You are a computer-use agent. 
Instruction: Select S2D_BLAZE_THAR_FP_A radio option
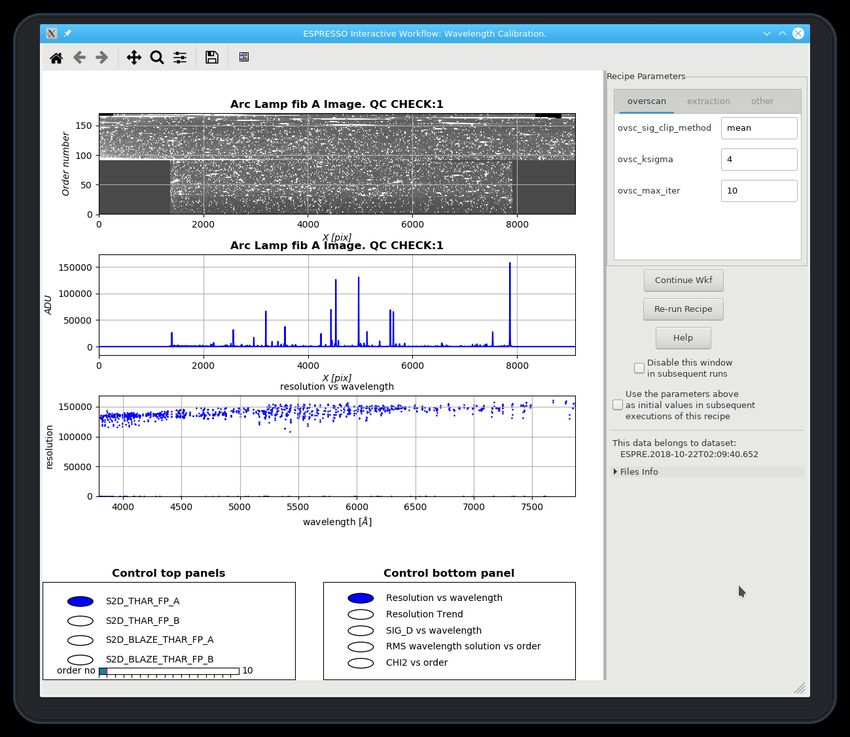[80, 640]
